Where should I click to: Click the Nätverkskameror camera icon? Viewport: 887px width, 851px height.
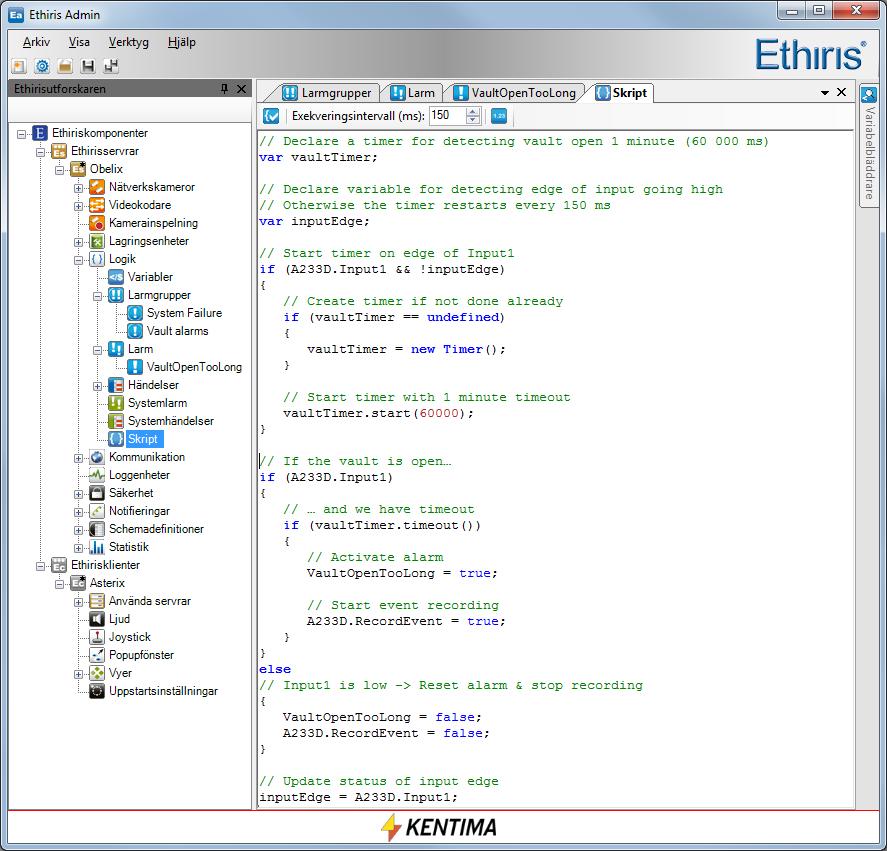pos(97,187)
